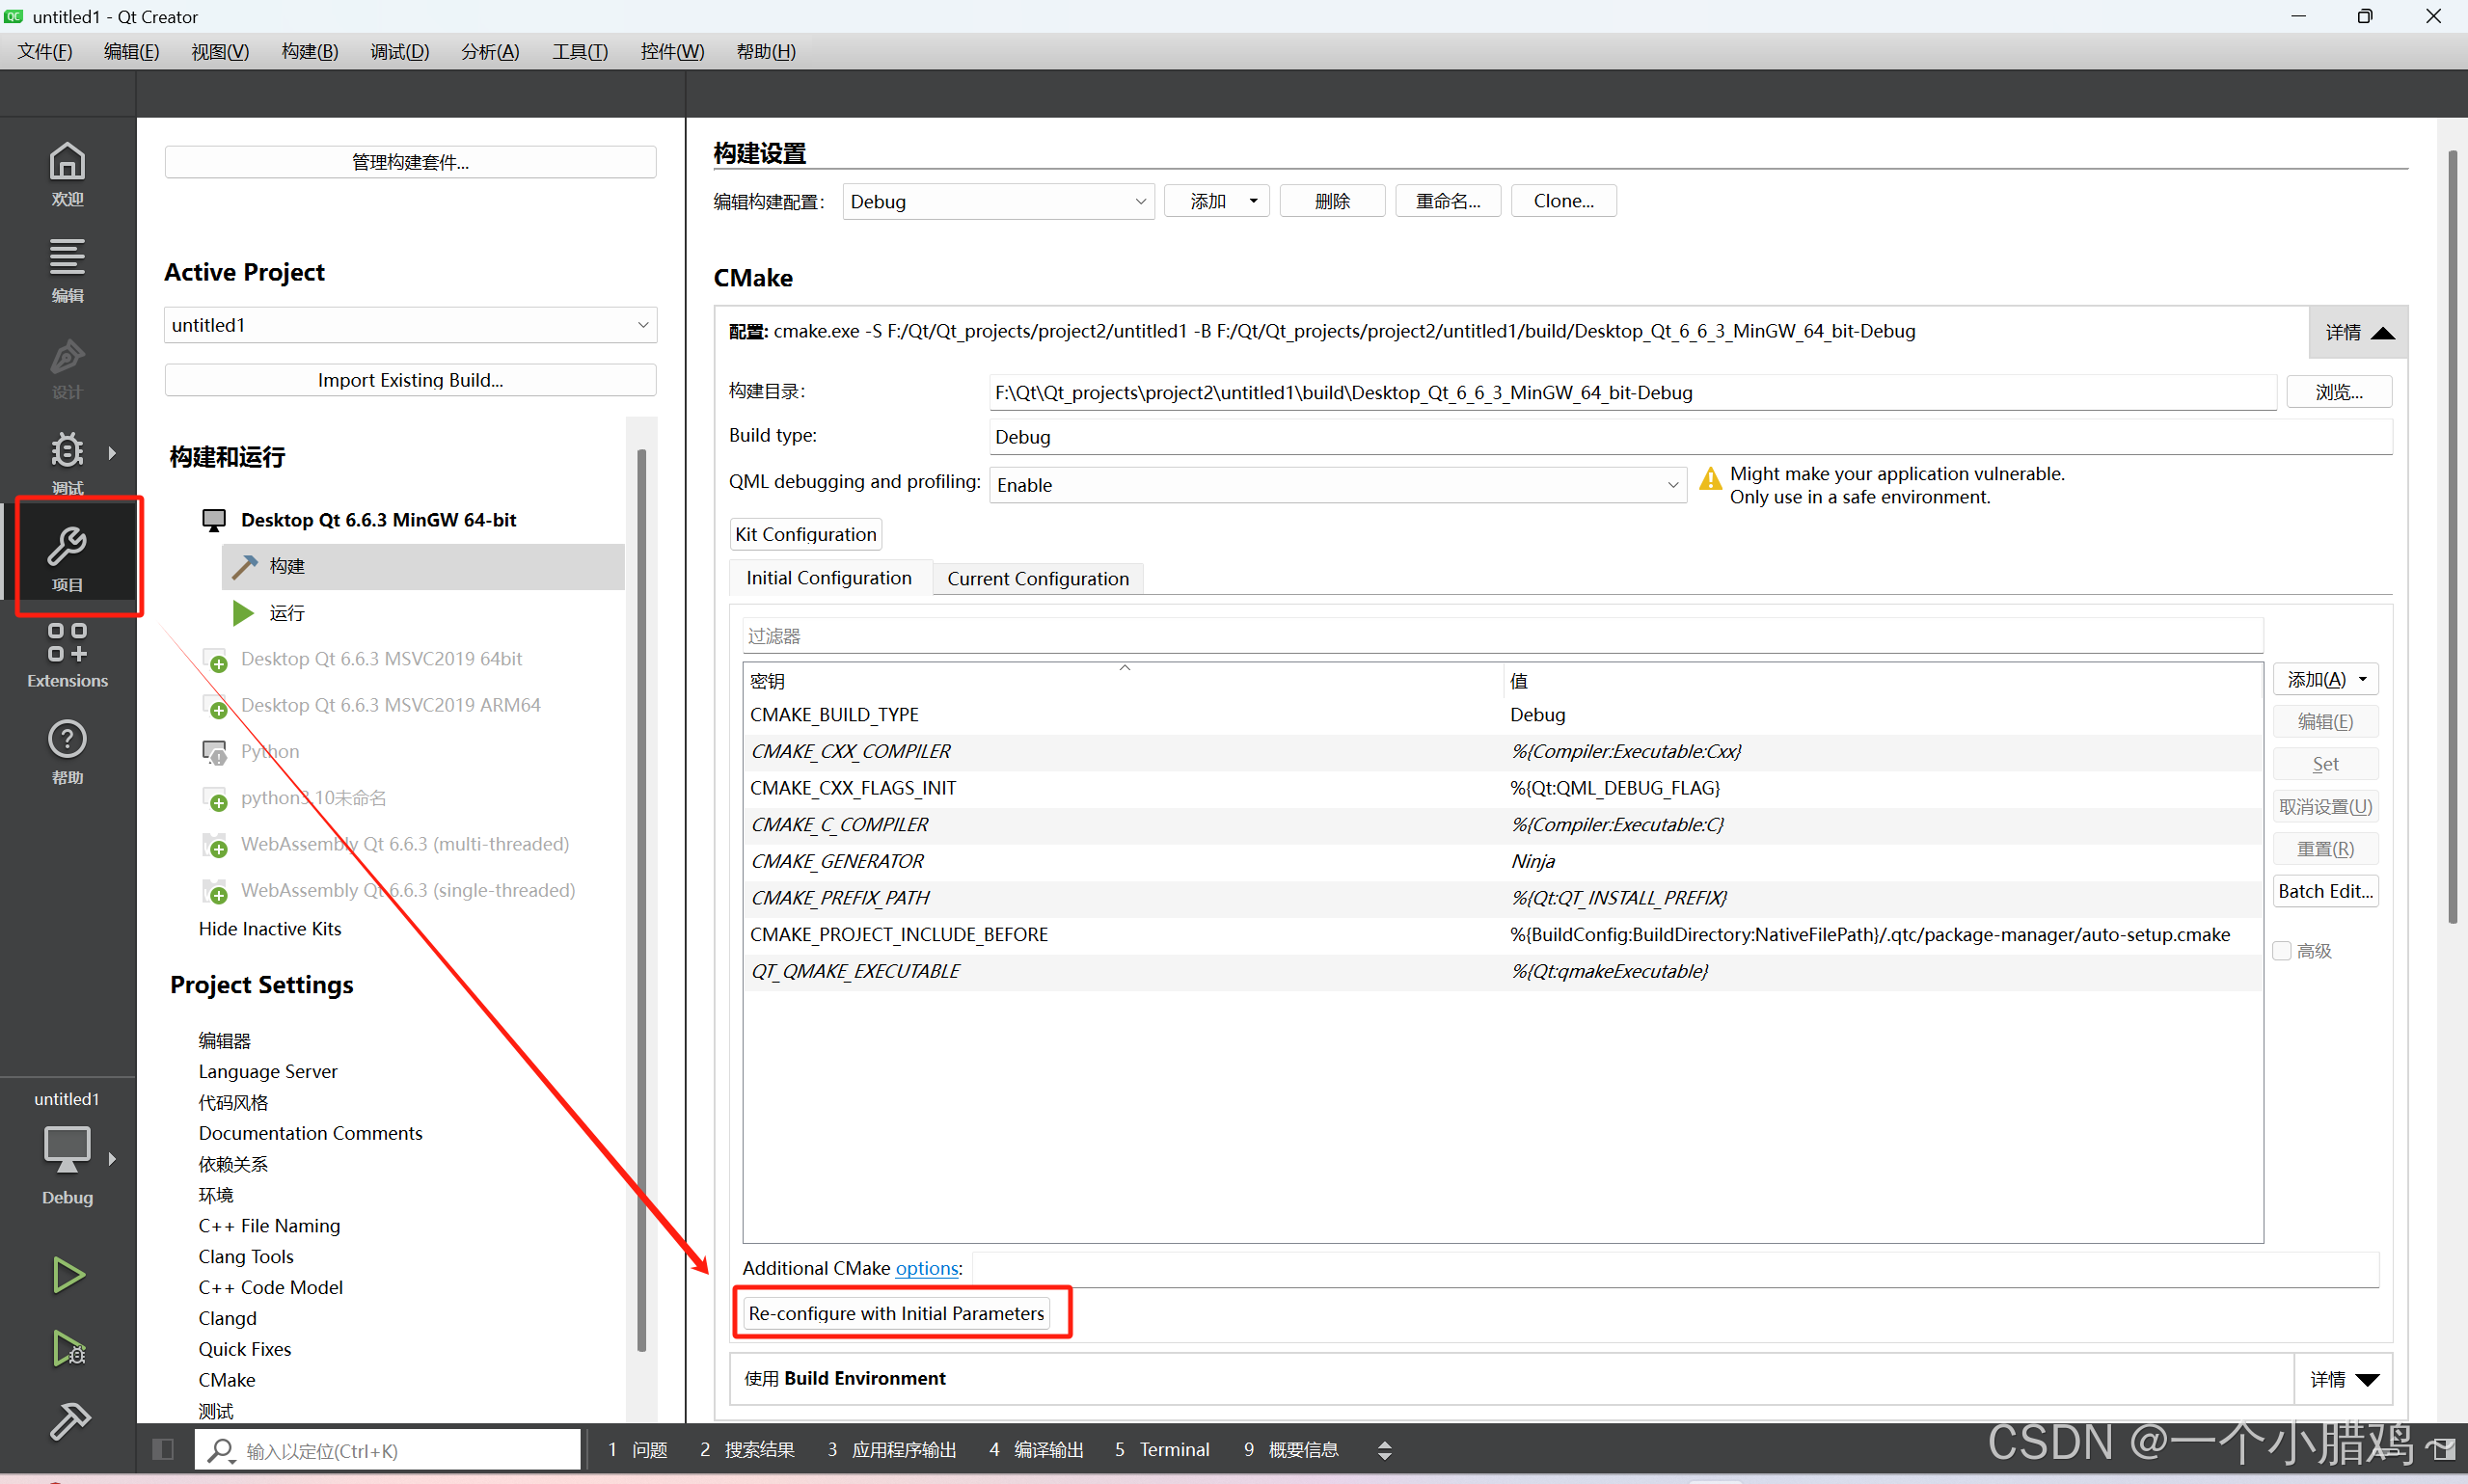The width and height of the screenshot is (2468, 1484).
Task: Open the Language Server project setting
Action: [268, 1071]
